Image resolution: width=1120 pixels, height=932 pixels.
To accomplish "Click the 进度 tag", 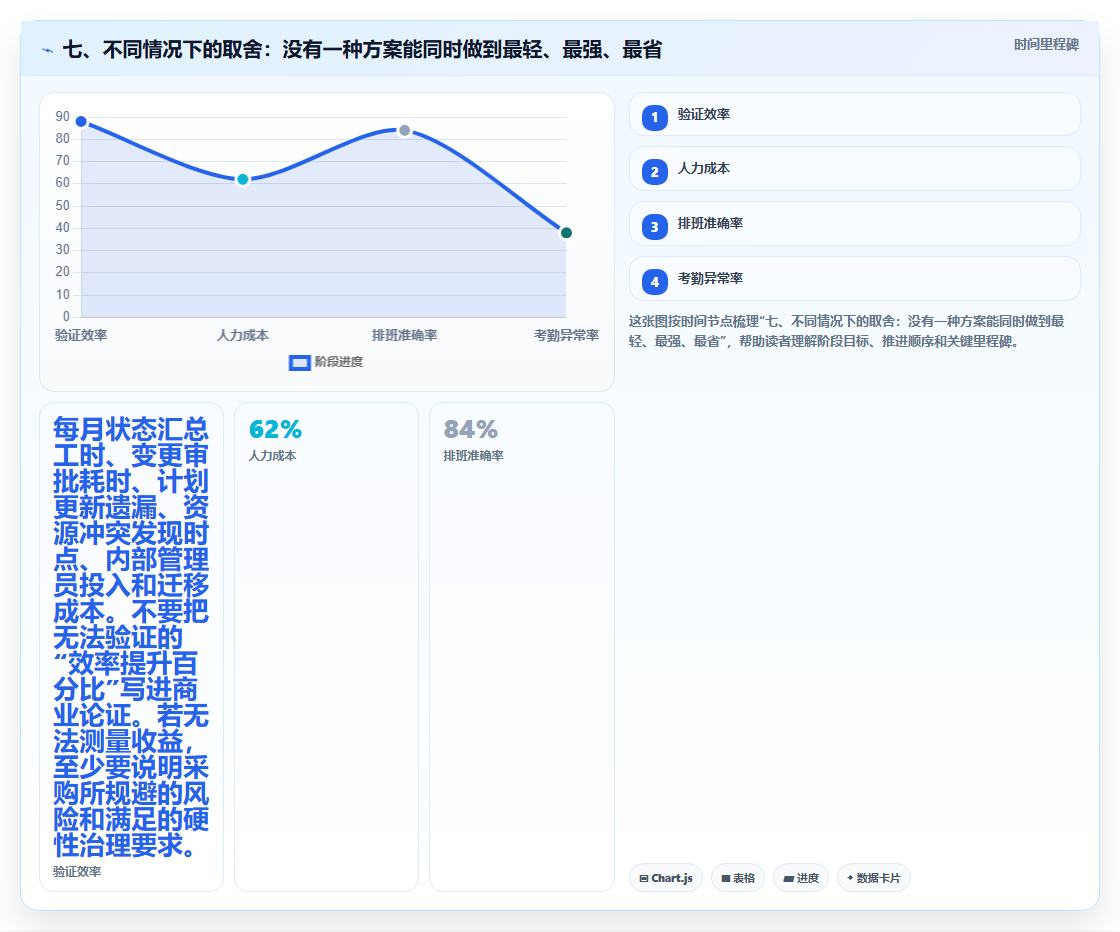I will [x=801, y=878].
